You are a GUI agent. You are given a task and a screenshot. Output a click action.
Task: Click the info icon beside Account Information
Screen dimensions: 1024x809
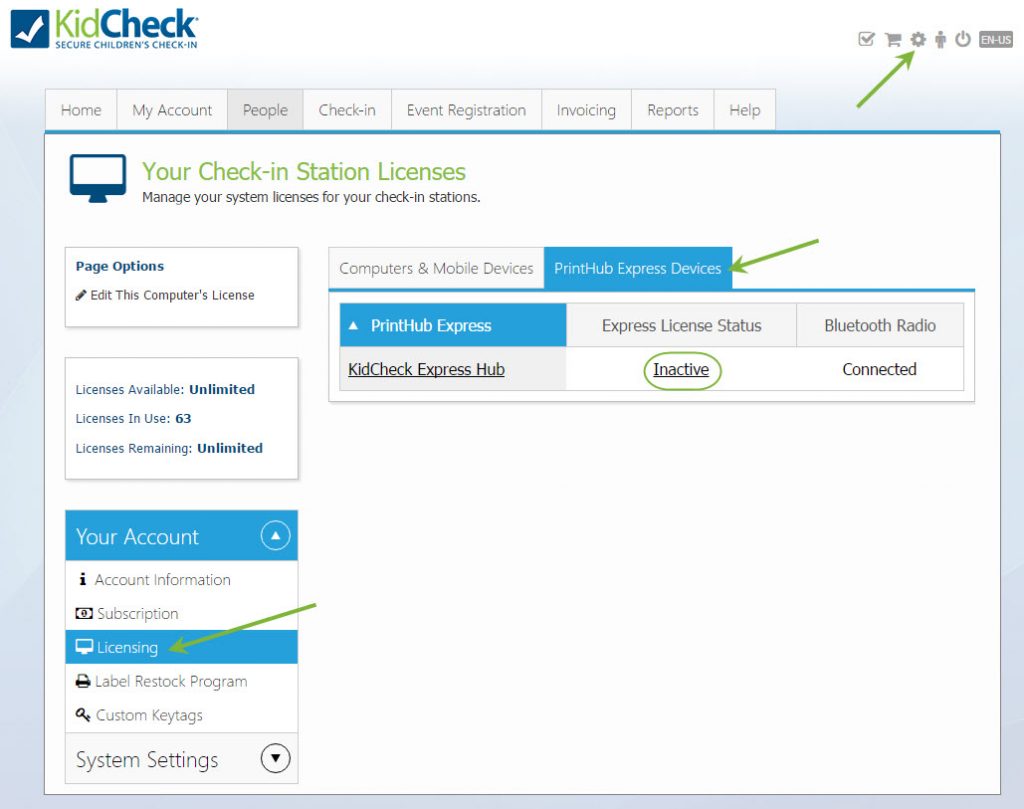click(82, 579)
